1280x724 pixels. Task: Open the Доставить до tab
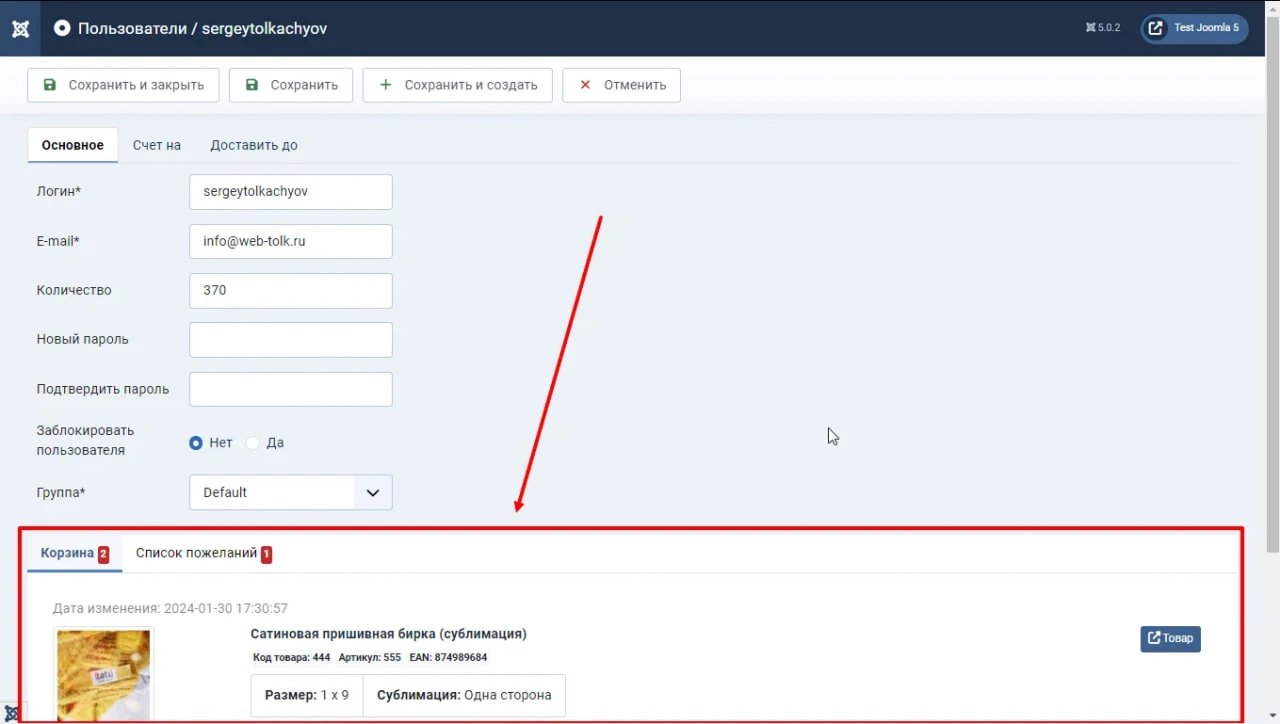[254, 145]
